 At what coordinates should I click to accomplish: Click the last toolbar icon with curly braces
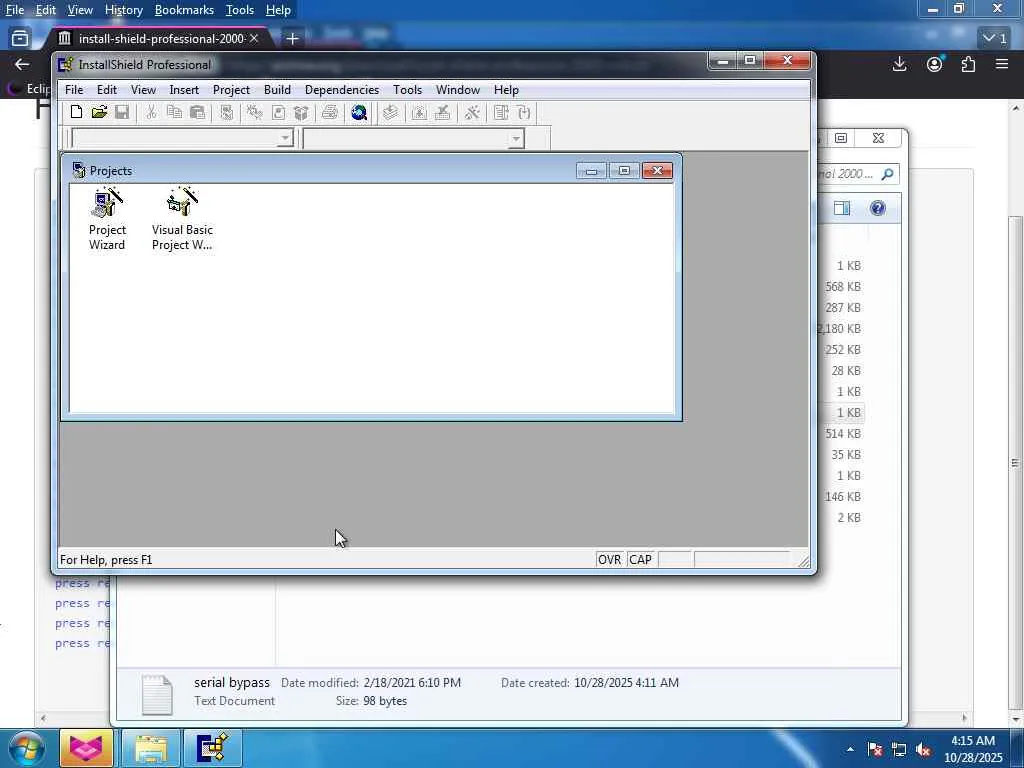(x=524, y=112)
